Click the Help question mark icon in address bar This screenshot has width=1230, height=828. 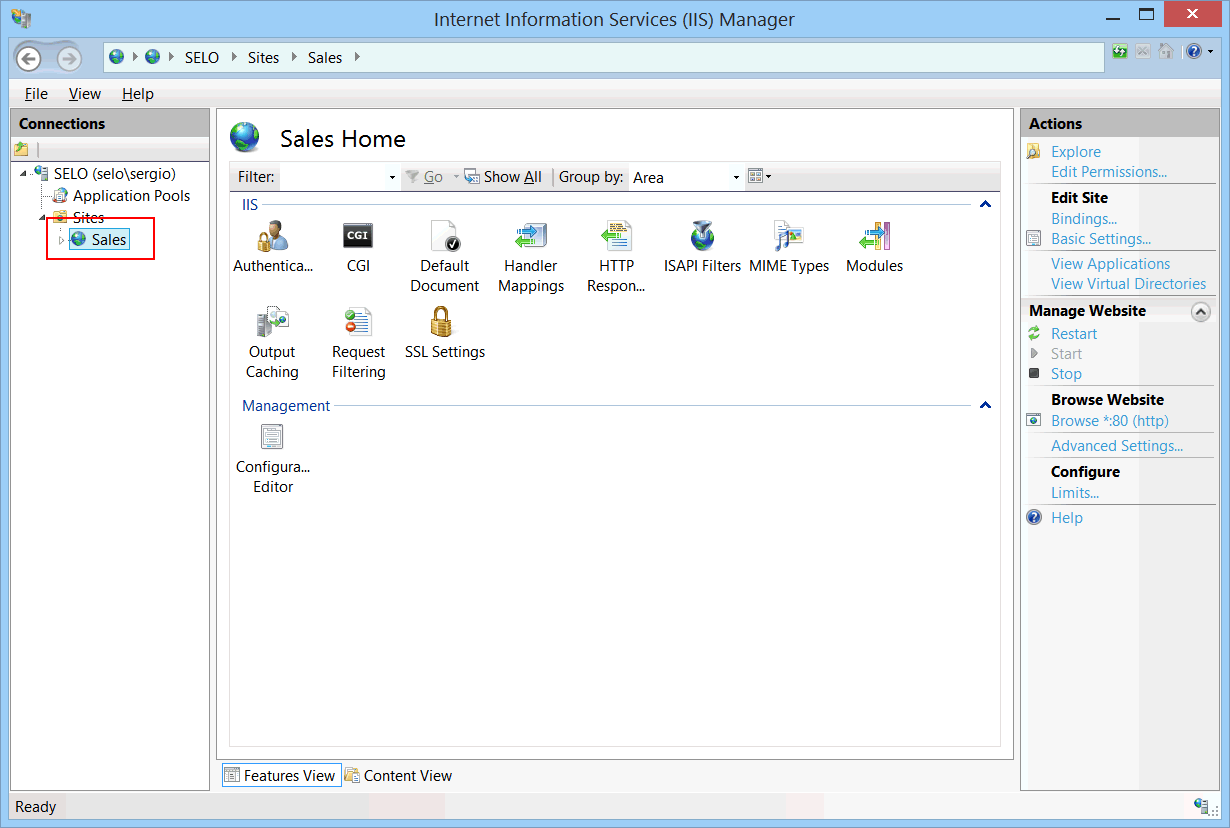pyautogui.click(x=1193, y=51)
